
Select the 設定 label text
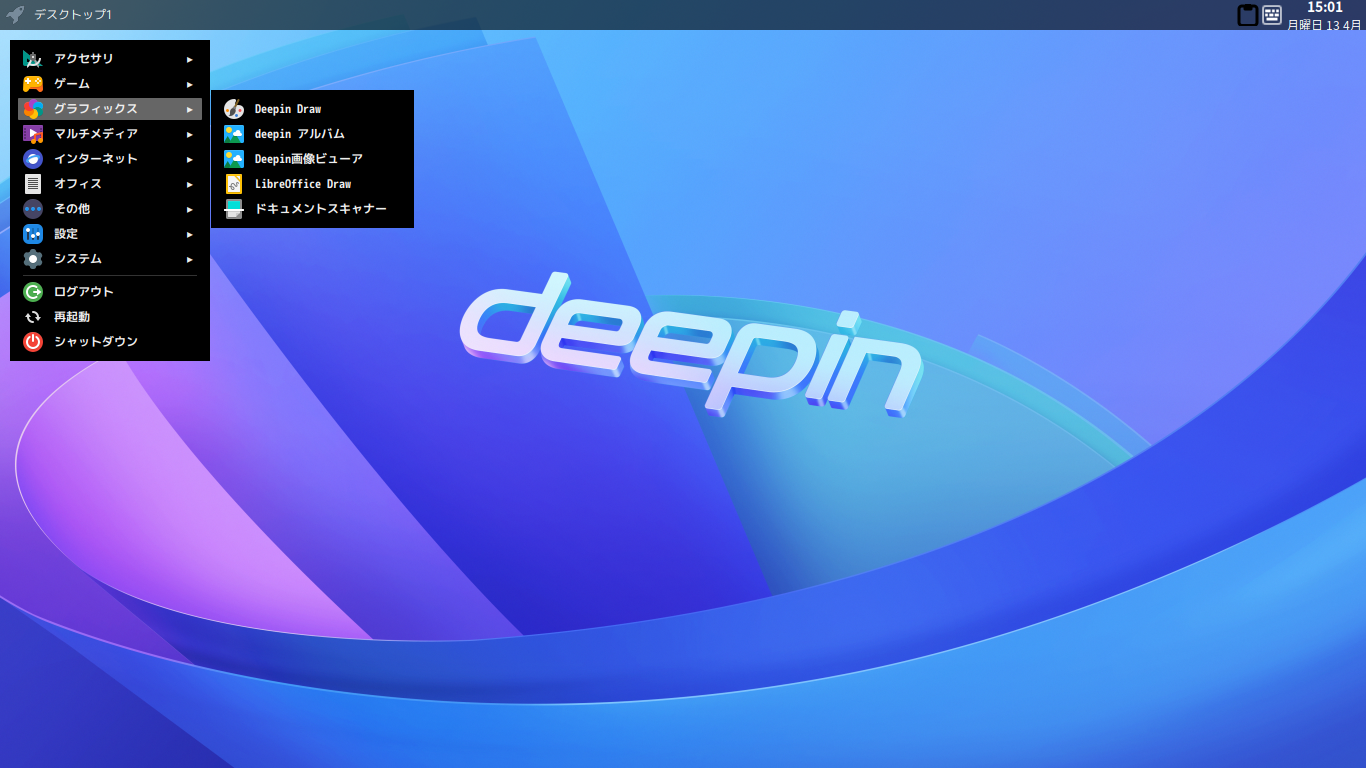(66, 234)
